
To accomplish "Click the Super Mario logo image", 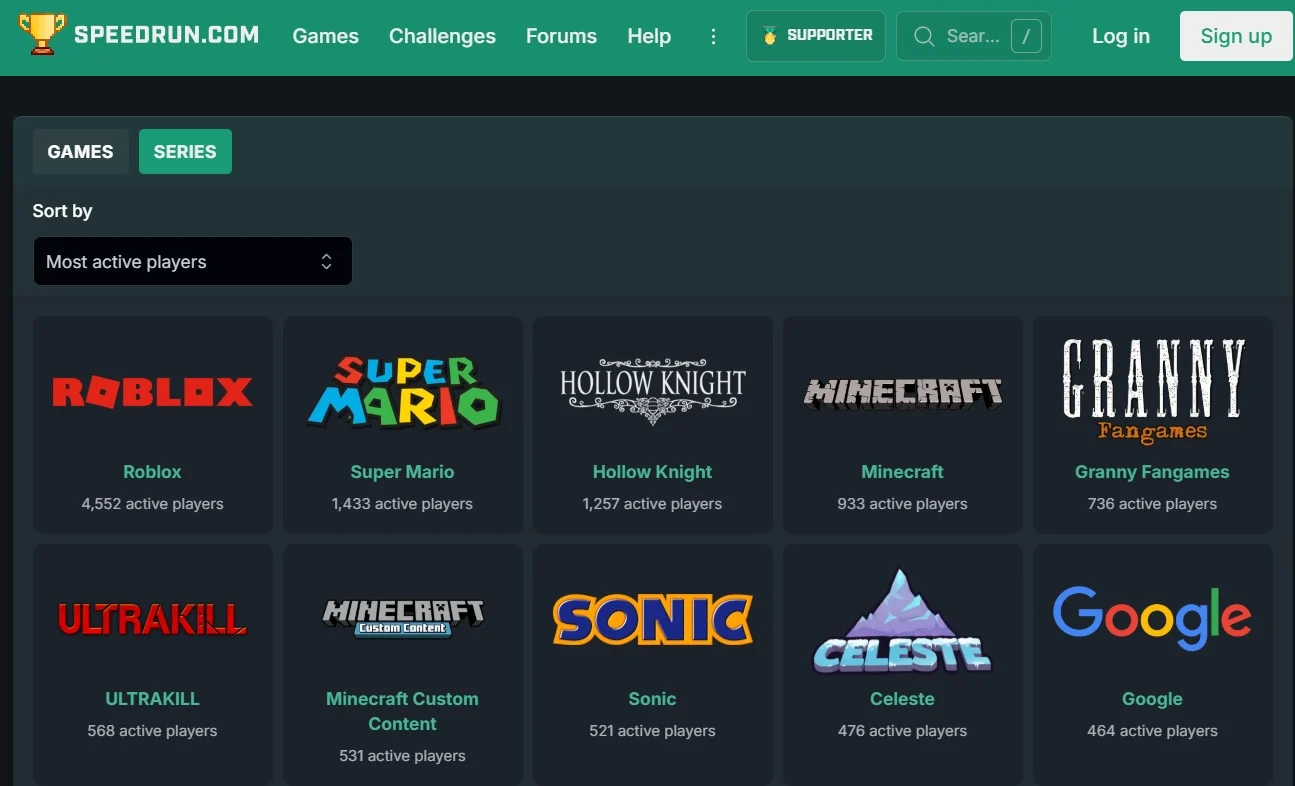I will point(402,392).
